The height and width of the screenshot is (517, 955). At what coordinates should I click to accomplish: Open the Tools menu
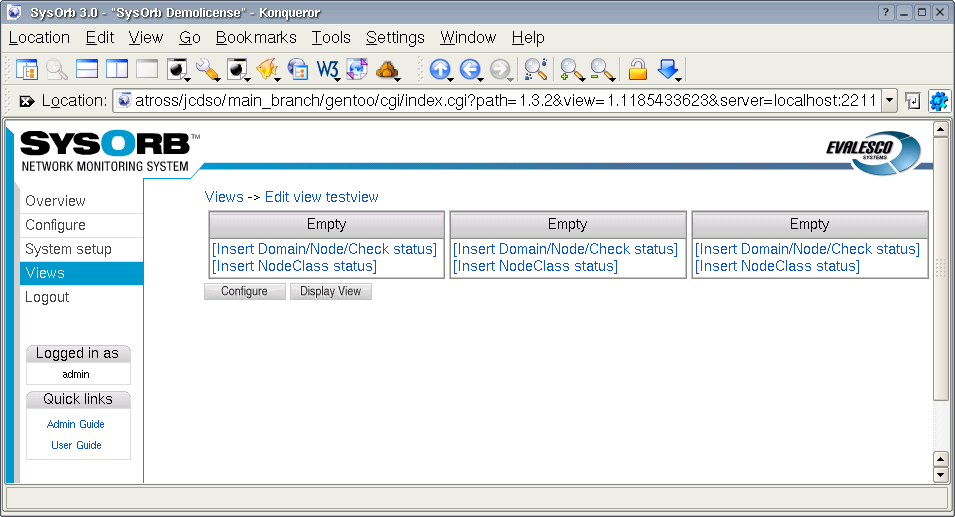pyautogui.click(x=331, y=38)
